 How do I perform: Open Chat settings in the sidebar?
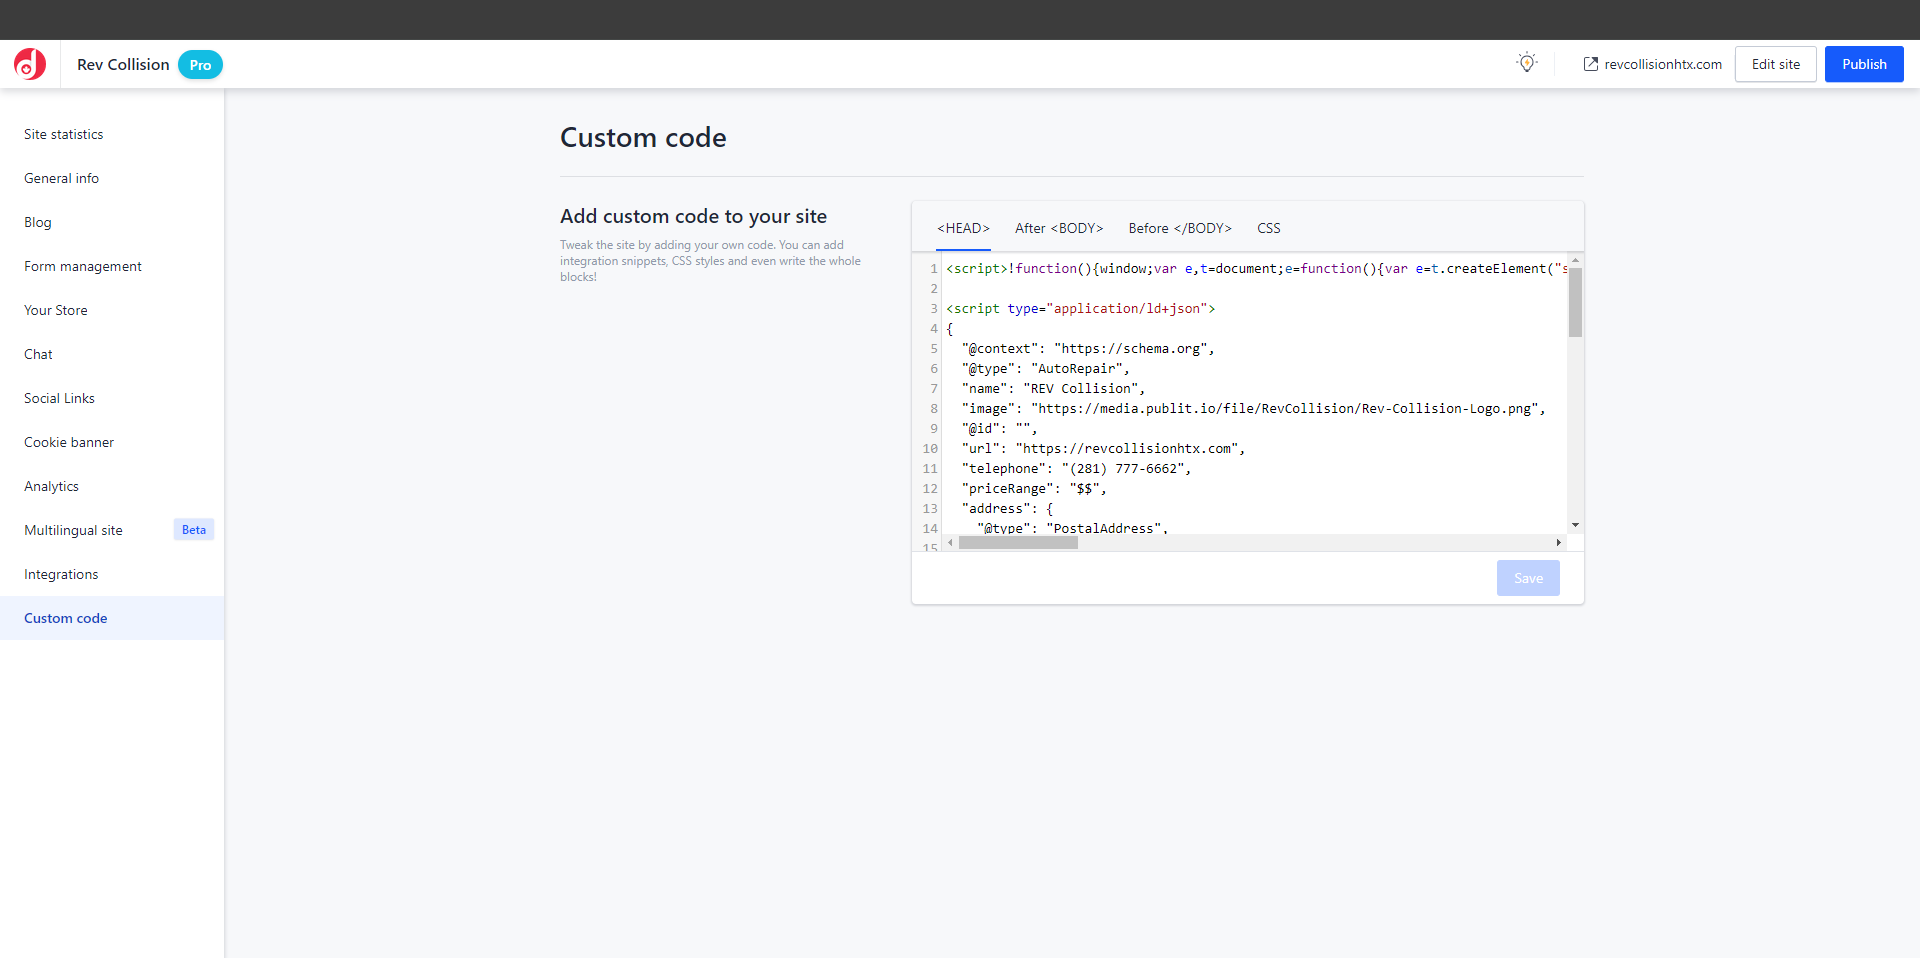click(112, 354)
